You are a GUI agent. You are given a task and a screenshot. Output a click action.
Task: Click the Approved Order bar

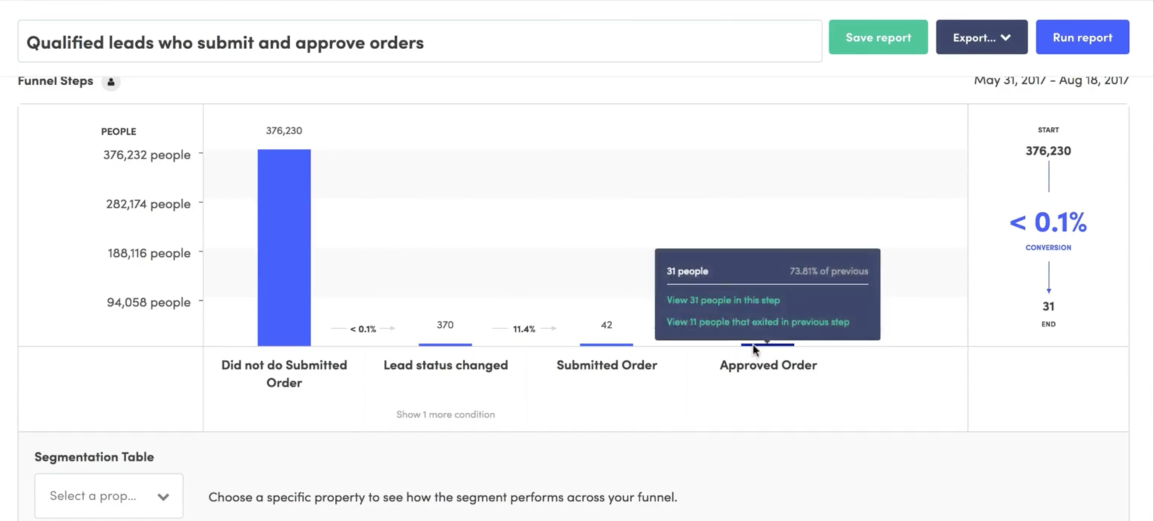[768, 344]
